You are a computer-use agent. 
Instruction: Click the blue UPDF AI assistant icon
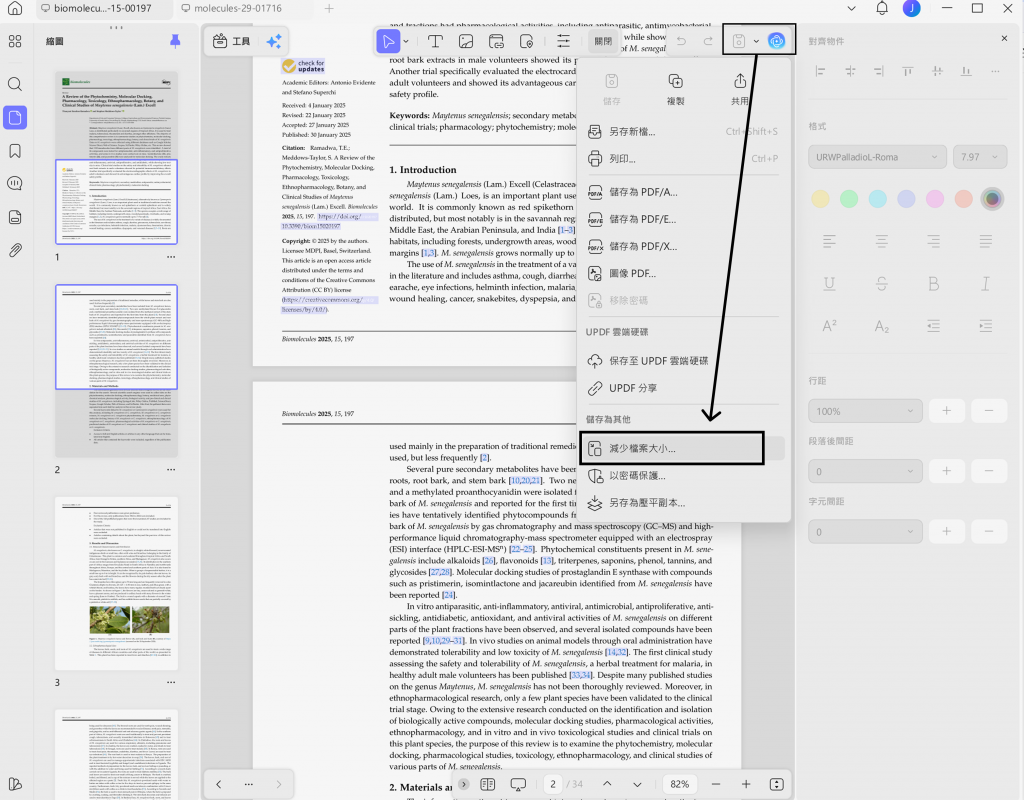(x=776, y=41)
